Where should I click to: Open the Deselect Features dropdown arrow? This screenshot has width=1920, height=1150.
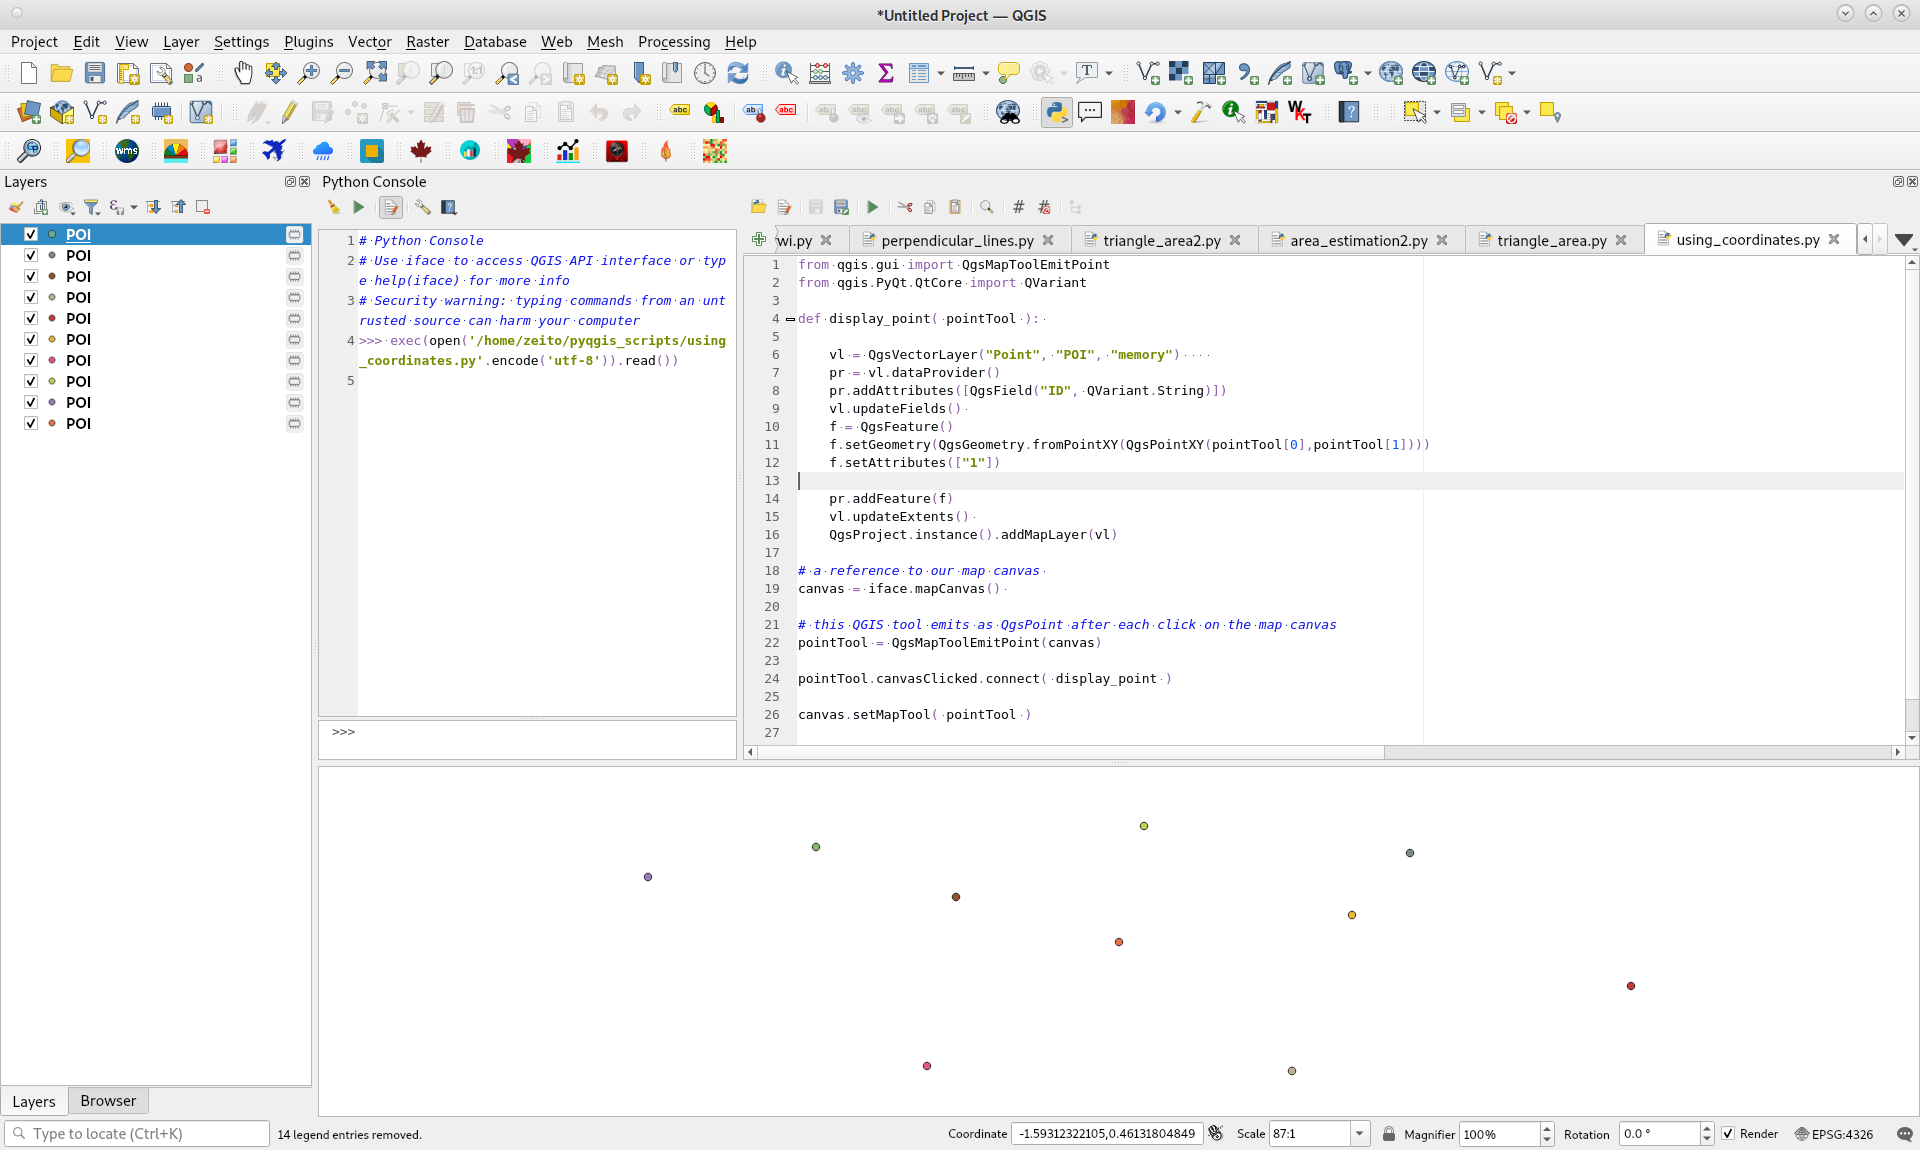tap(1527, 113)
